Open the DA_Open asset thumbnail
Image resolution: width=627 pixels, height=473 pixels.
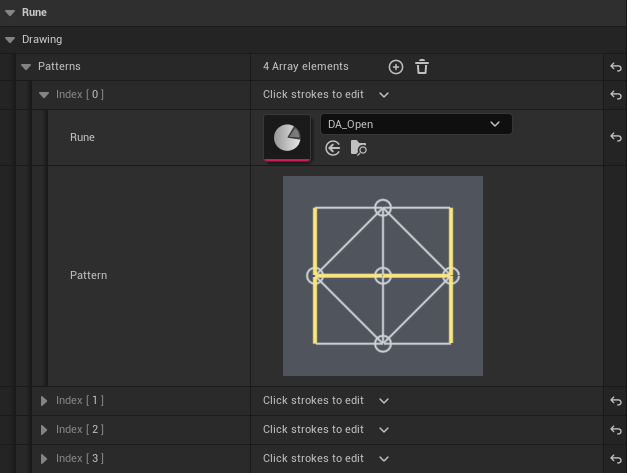pyautogui.click(x=287, y=138)
